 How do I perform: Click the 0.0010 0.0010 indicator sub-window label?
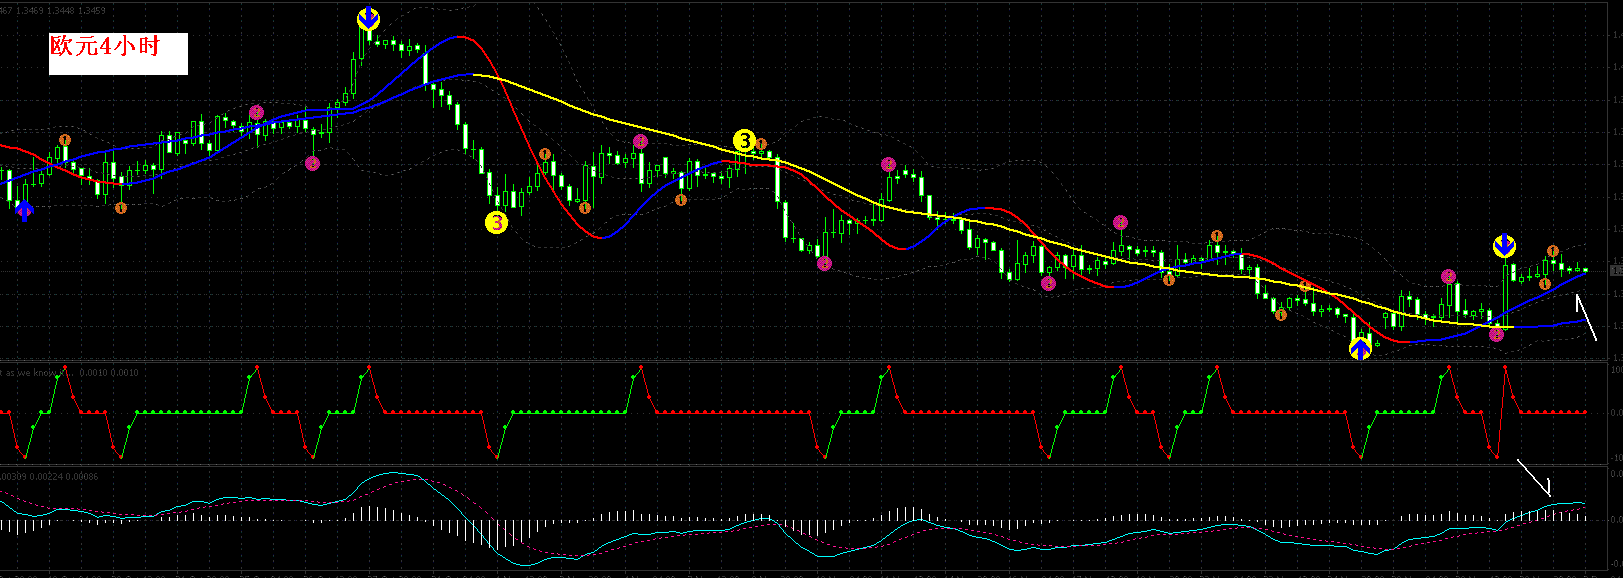(110, 373)
